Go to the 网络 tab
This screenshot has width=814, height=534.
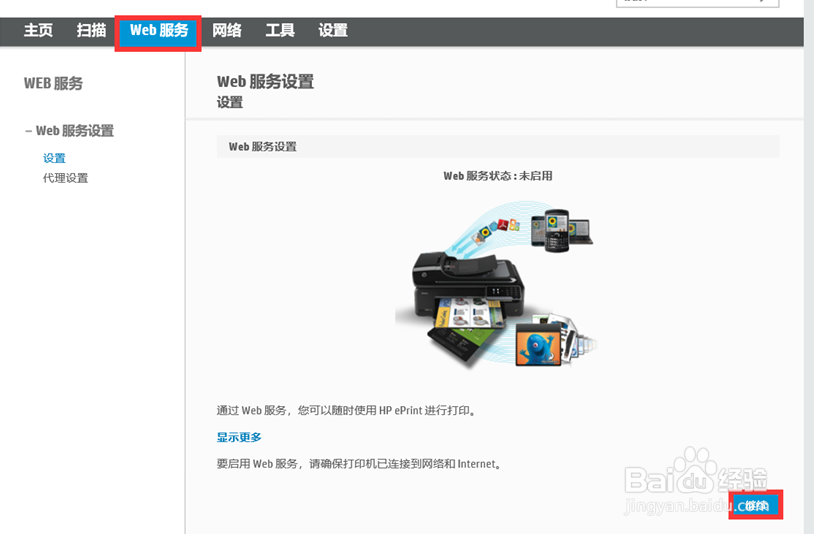227,31
